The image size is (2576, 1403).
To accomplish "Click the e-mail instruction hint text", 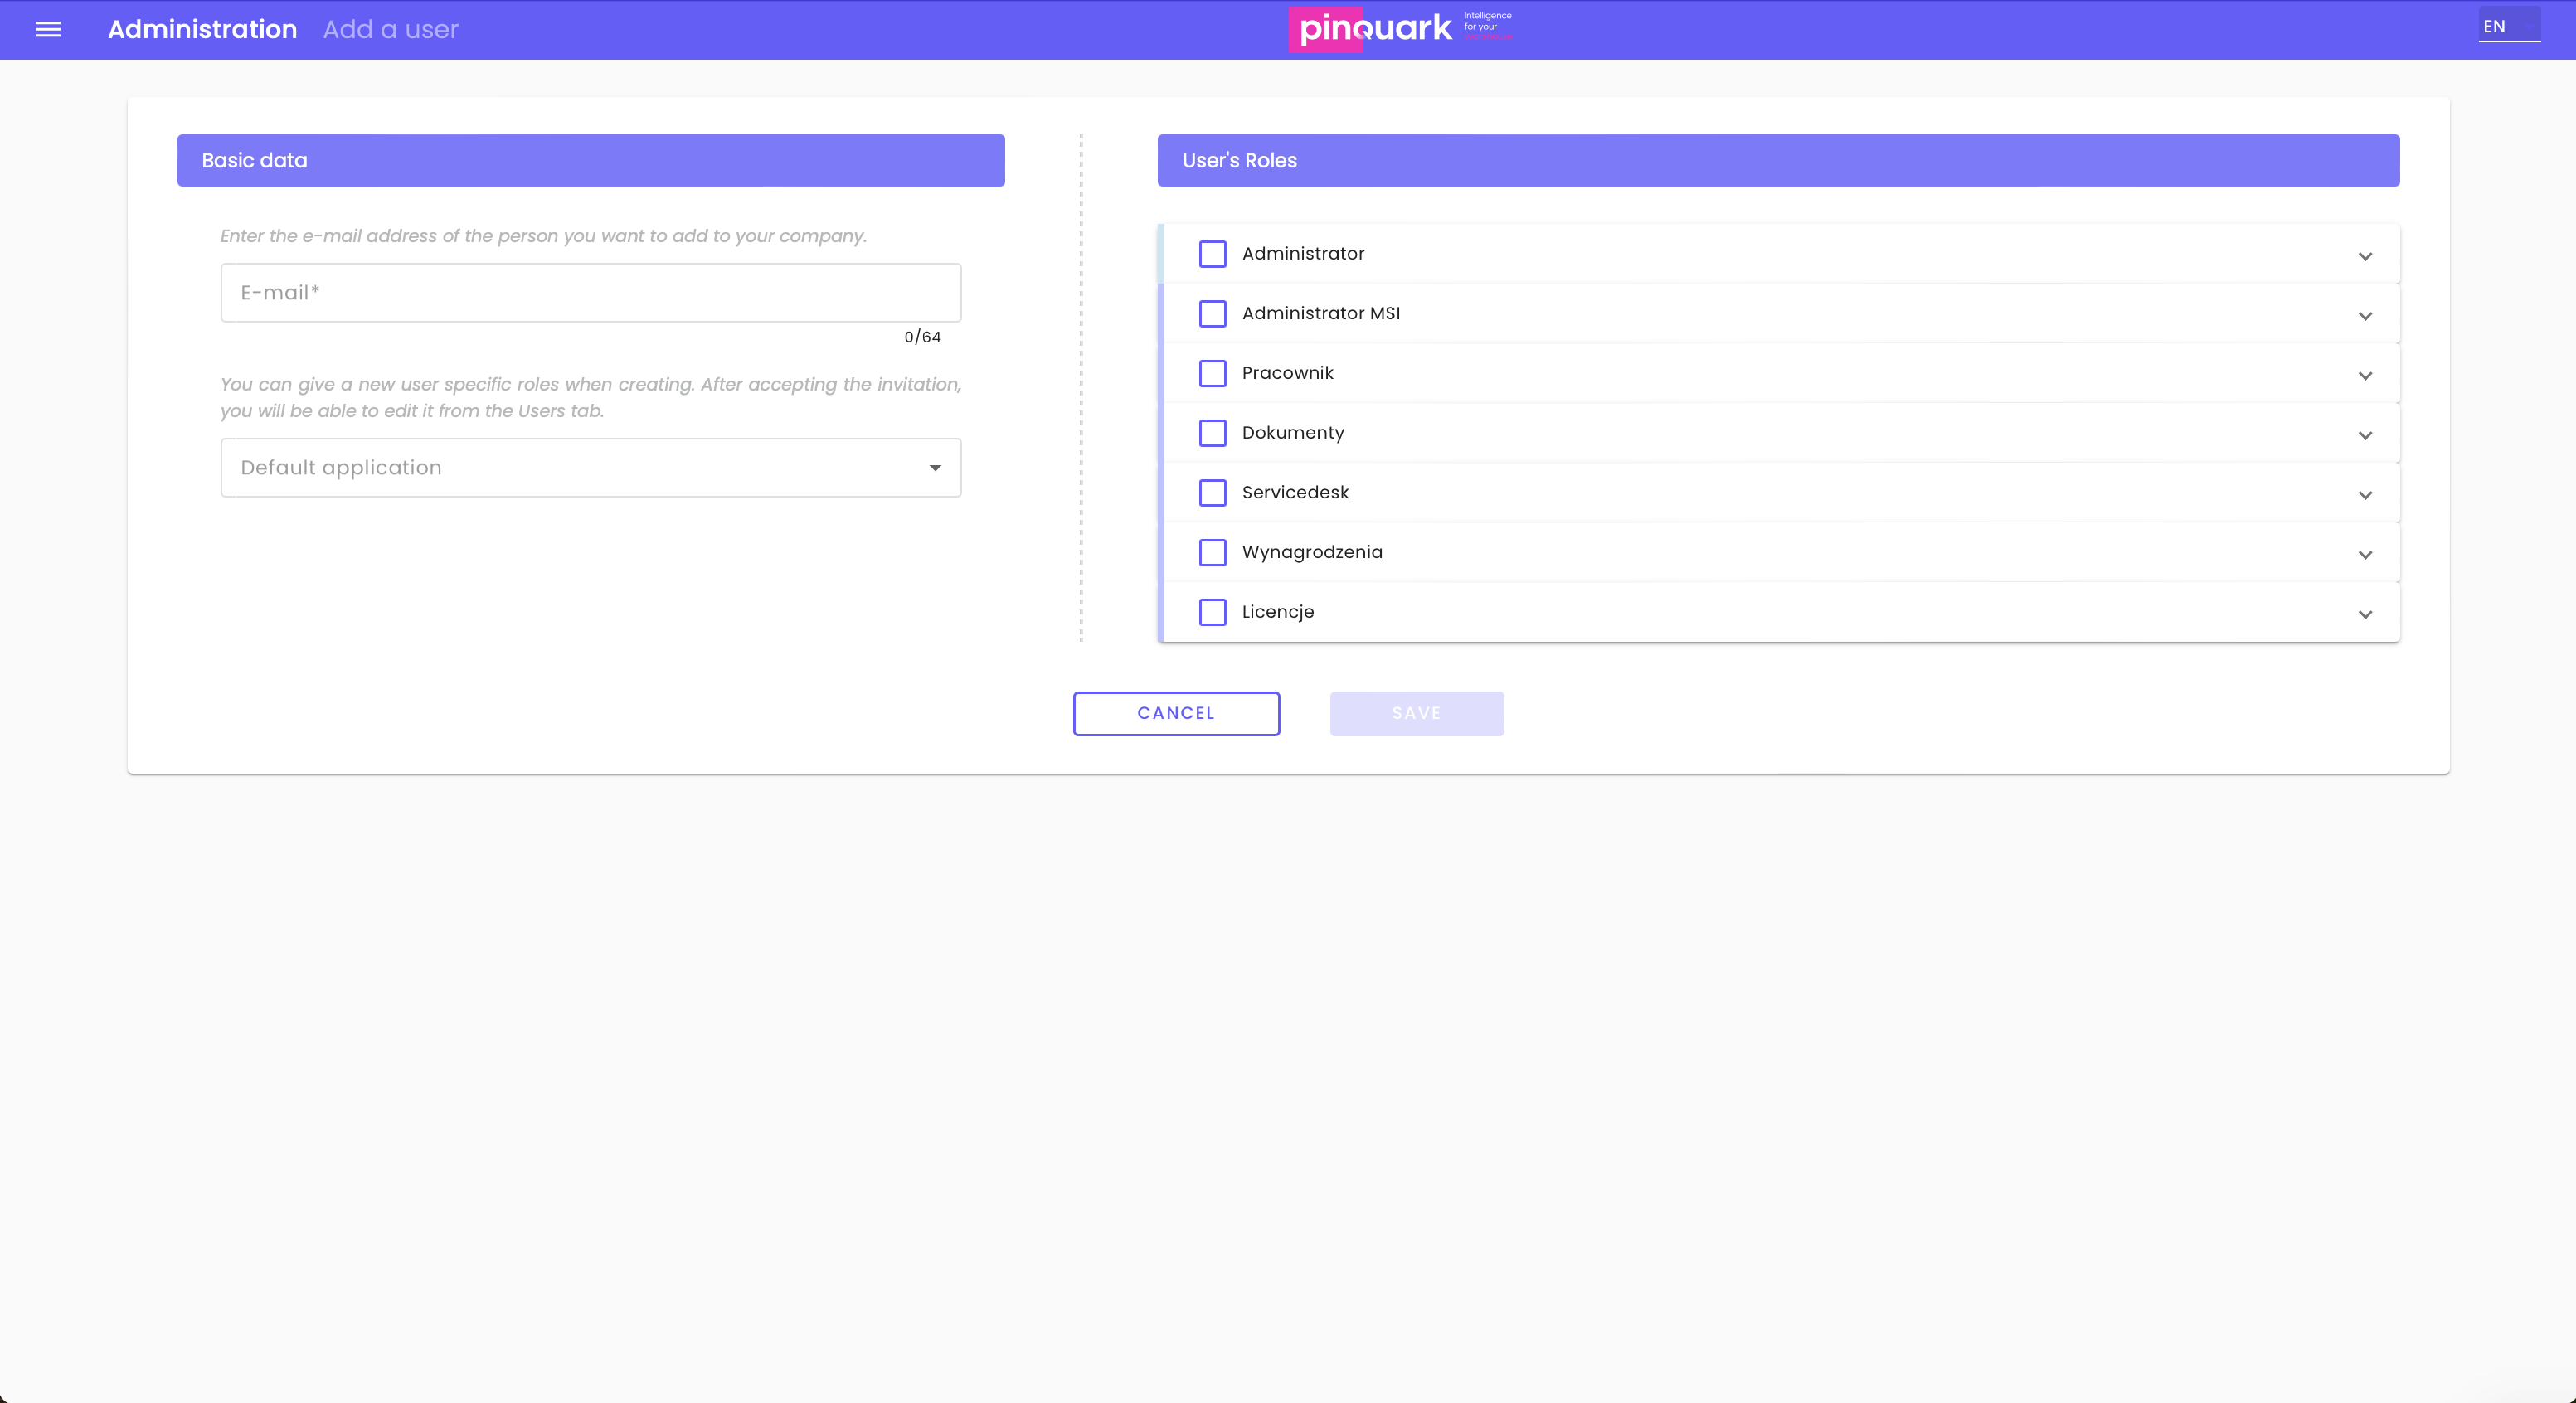I will click(543, 236).
